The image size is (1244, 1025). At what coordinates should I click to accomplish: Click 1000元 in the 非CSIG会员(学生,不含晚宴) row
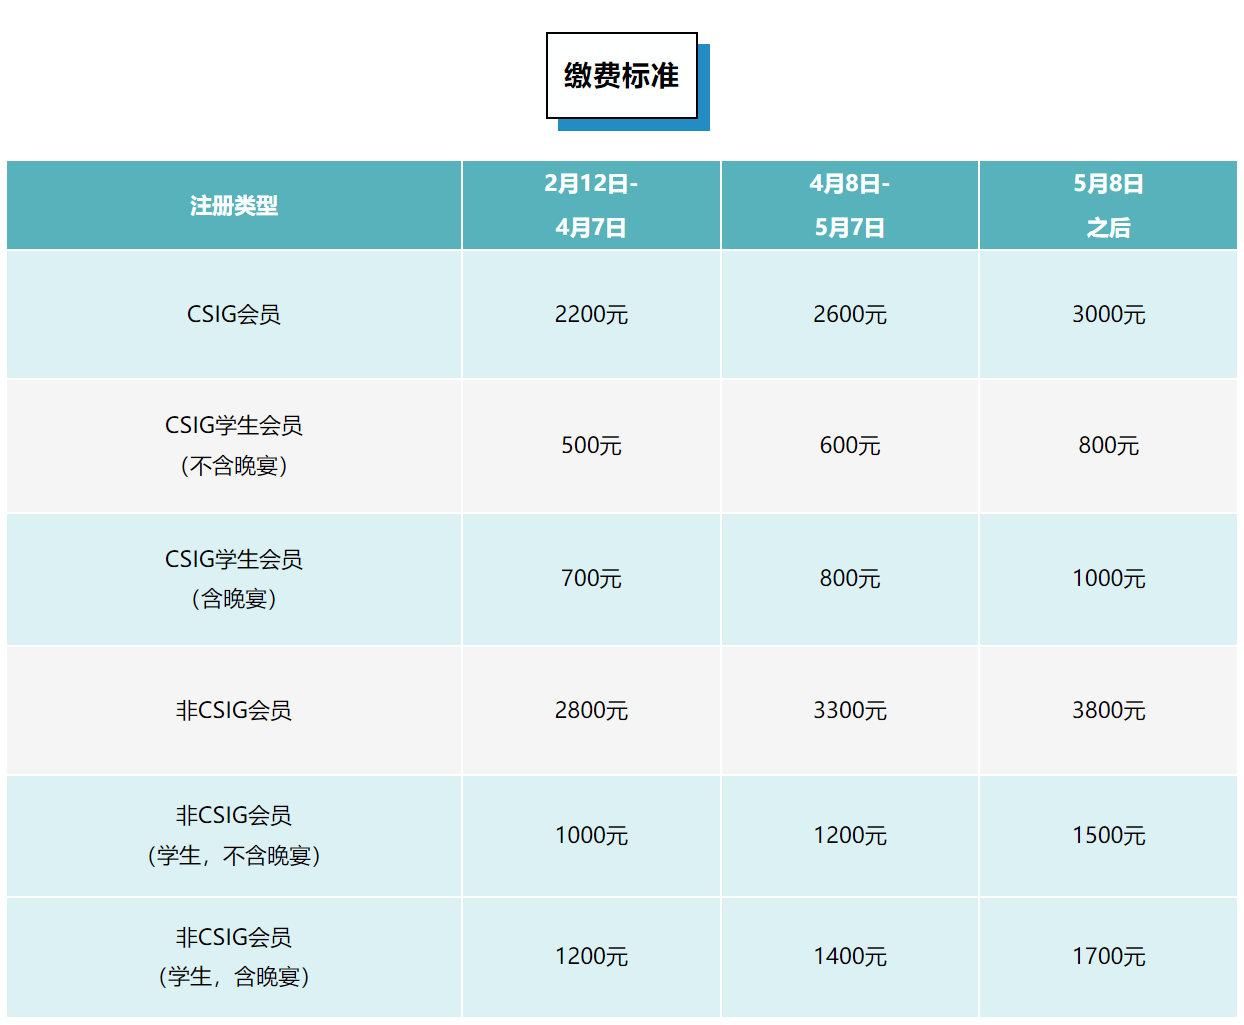point(591,836)
